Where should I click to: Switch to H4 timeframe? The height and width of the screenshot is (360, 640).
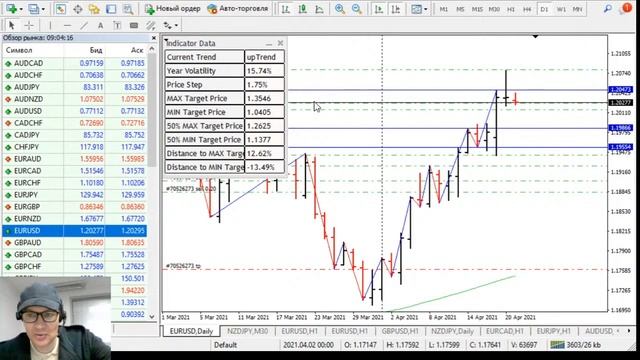pyautogui.click(x=527, y=9)
